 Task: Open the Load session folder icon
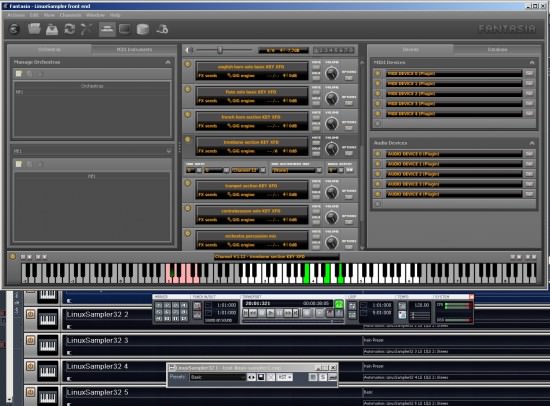34,29
